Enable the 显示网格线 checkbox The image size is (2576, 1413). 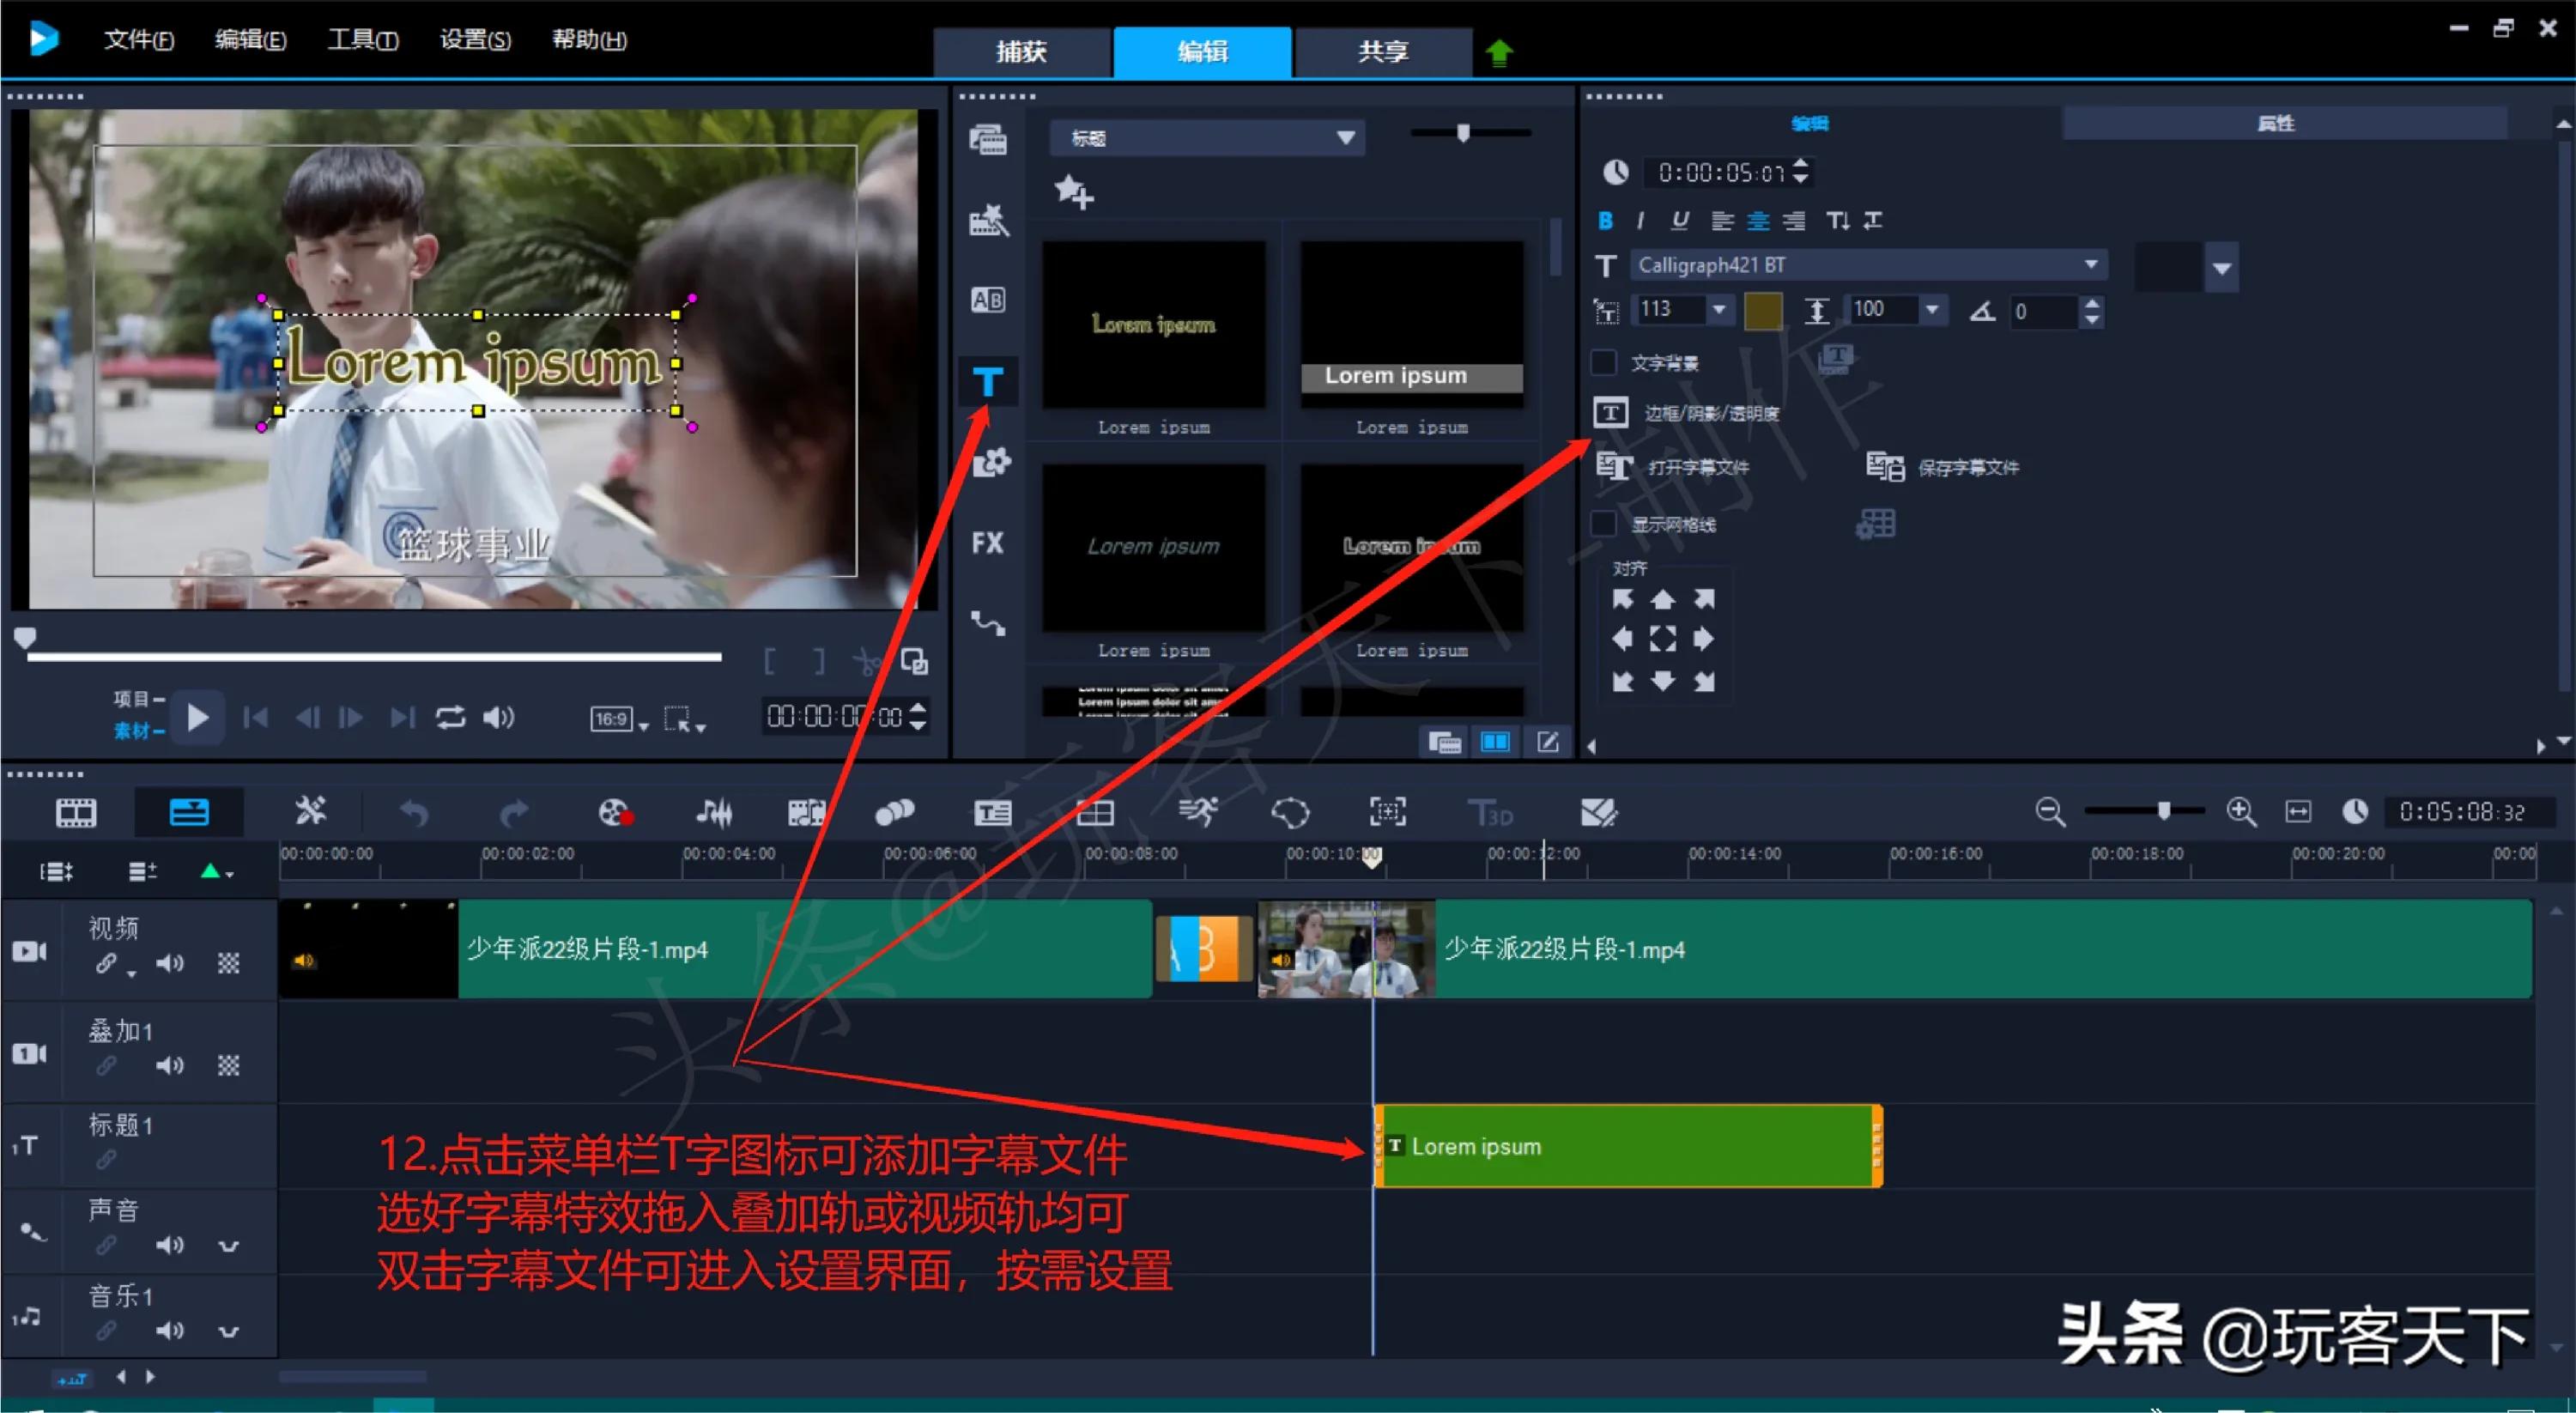tap(1603, 523)
